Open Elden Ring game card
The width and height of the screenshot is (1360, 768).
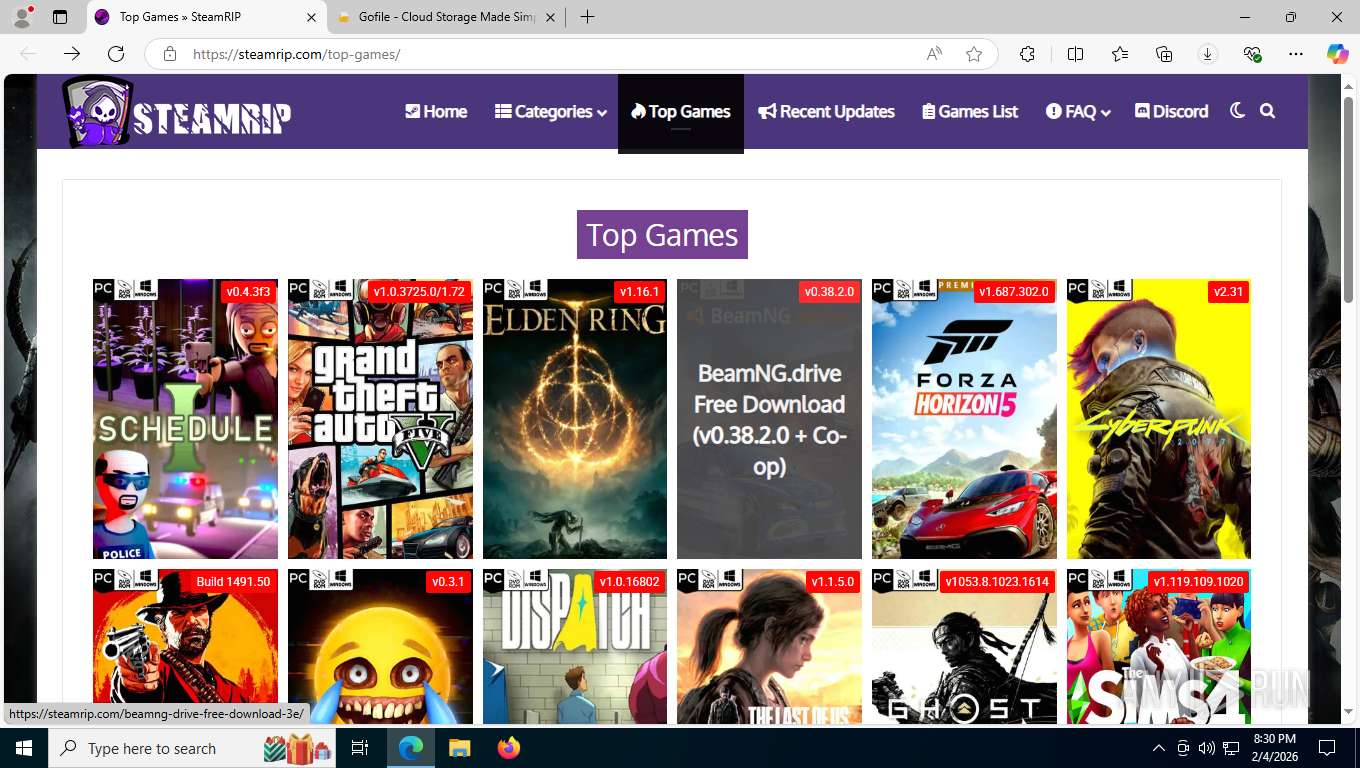[575, 419]
